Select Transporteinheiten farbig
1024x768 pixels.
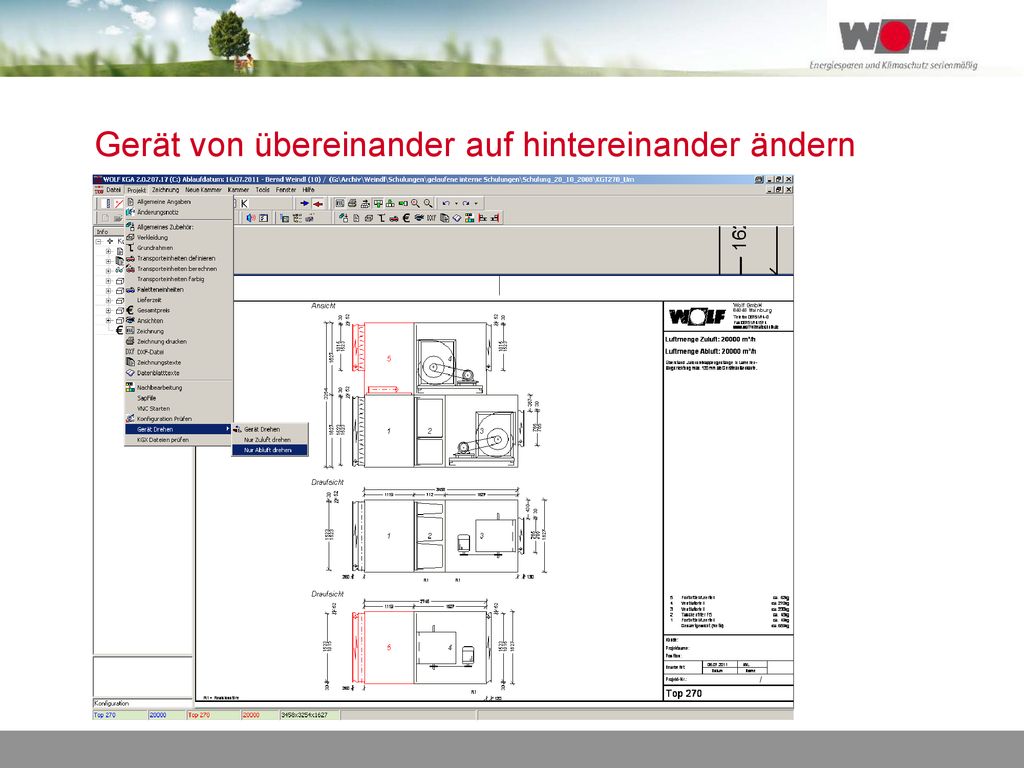178,279
